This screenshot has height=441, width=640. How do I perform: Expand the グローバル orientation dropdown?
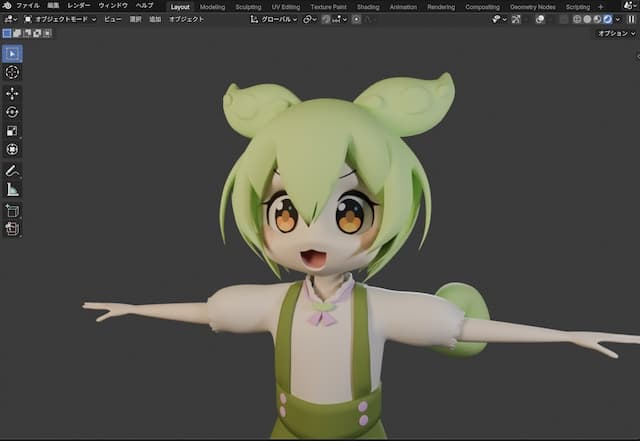tap(272, 19)
